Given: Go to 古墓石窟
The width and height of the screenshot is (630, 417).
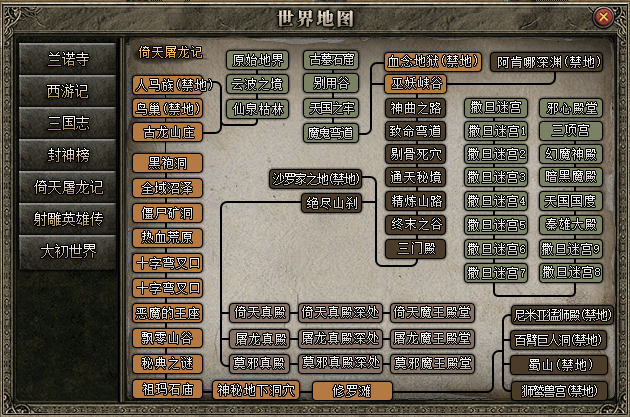Looking at the screenshot, I should coord(331,60).
